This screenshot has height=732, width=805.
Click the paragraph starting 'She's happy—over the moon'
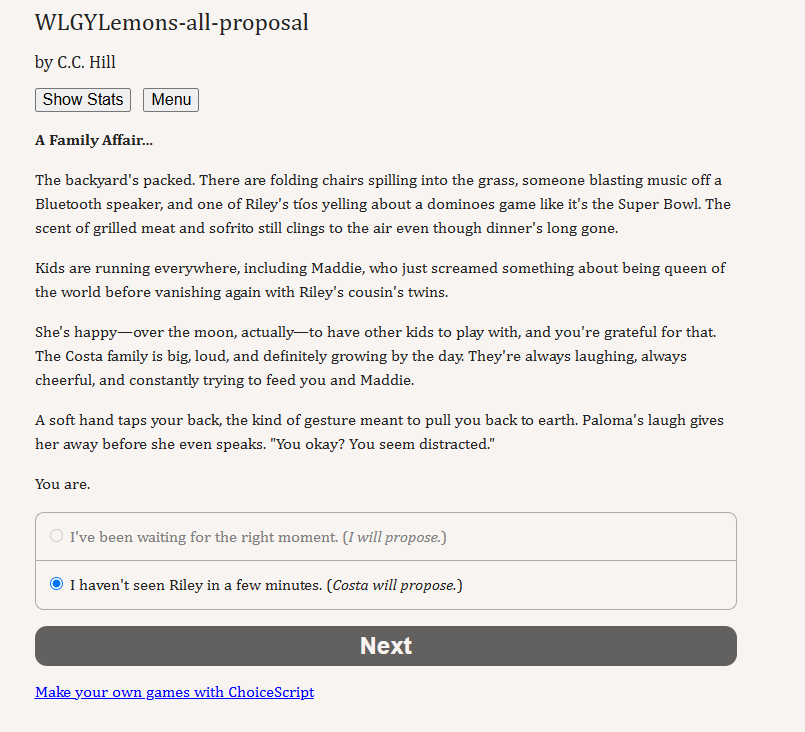[x=376, y=356]
